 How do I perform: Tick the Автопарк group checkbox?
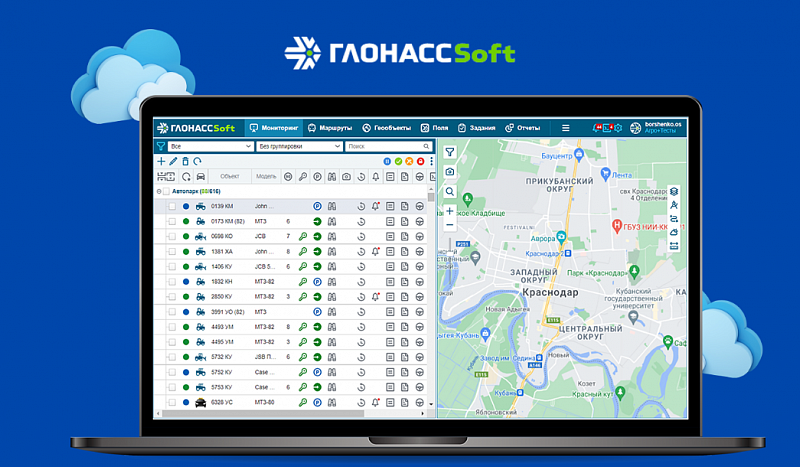click(166, 191)
